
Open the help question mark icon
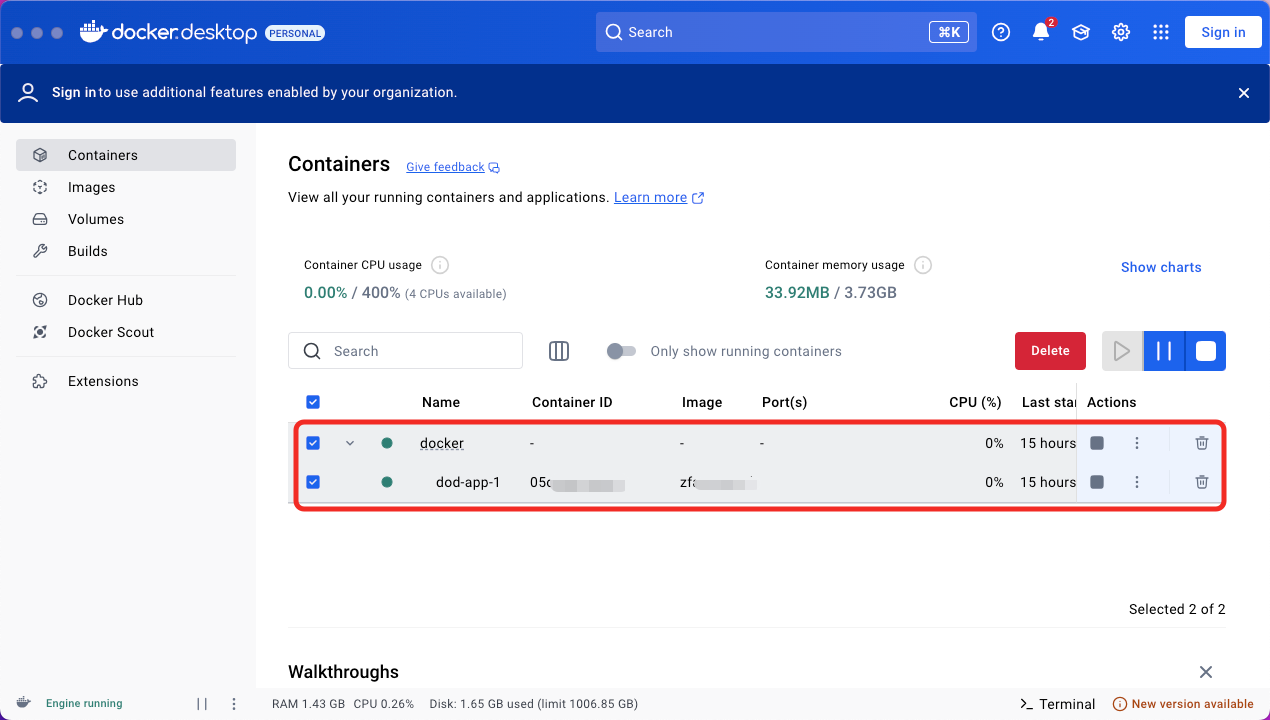(x=1001, y=32)
